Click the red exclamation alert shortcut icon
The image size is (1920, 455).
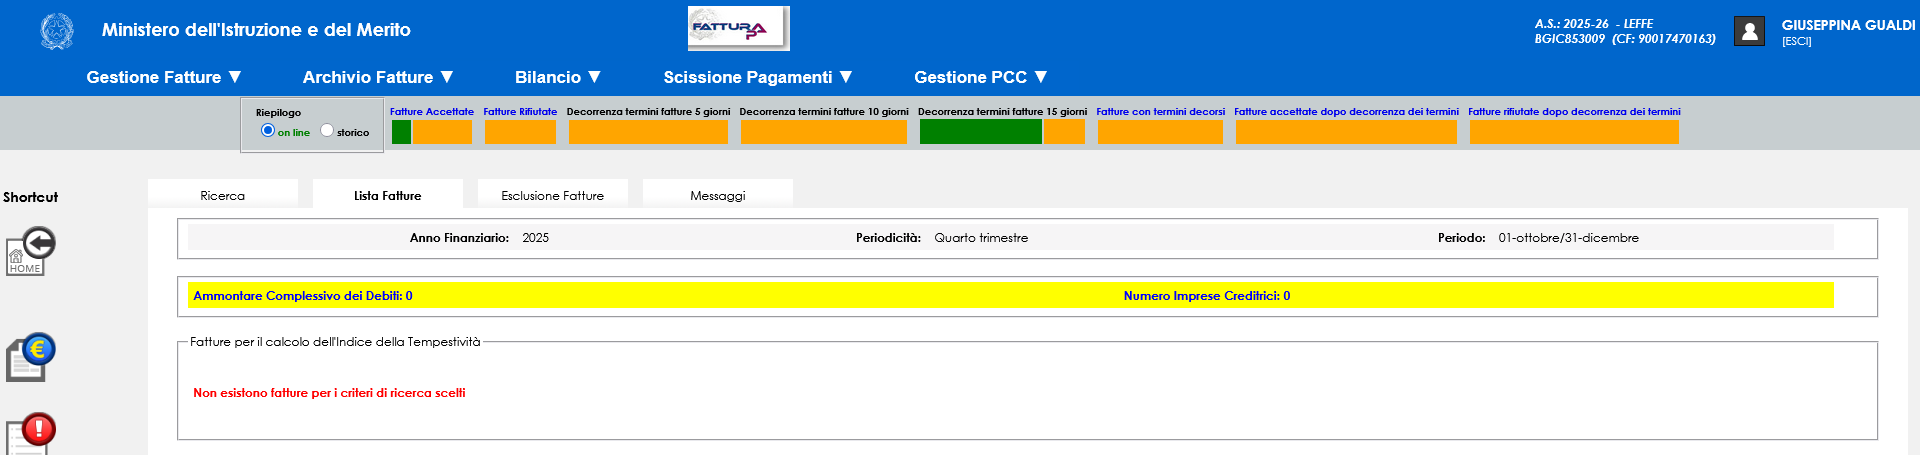tap(30, 434)
